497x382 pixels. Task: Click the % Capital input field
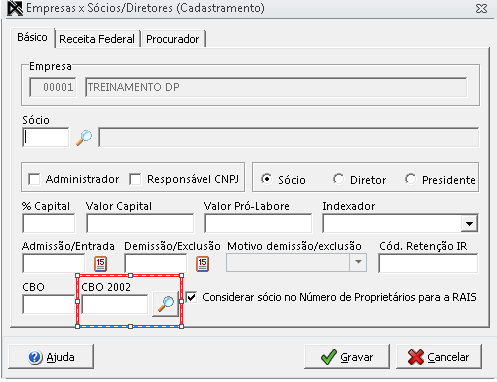pyautogui.click(x=49, y=223)
